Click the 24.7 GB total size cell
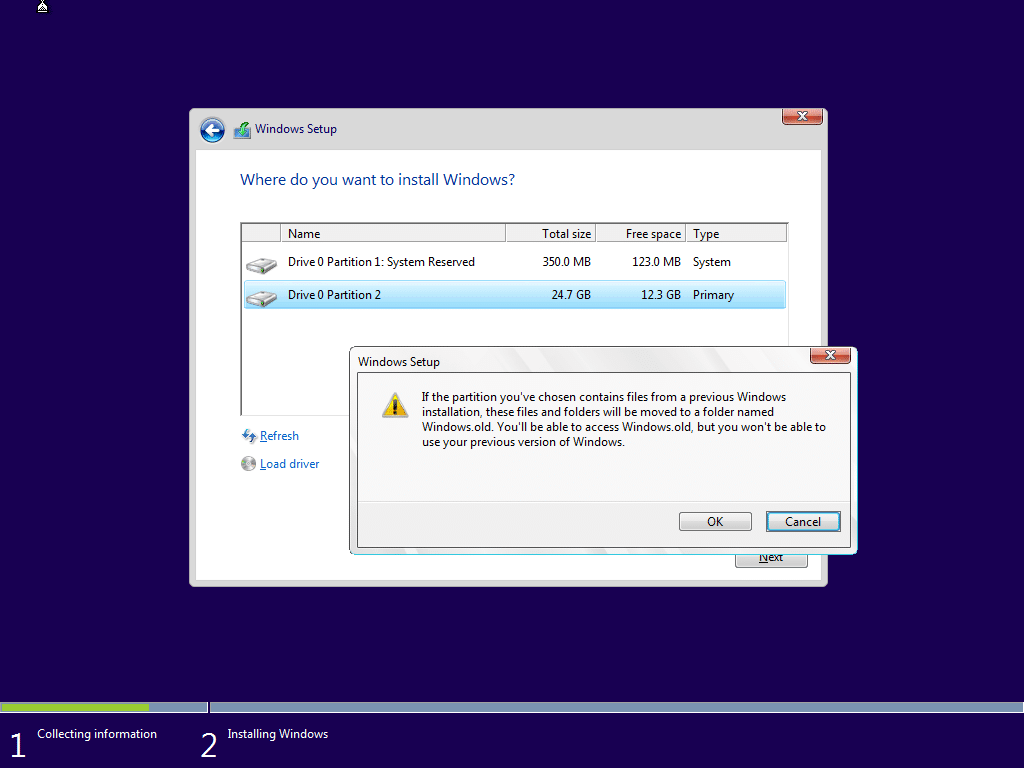Screen dimensions: 1024x768 pos(571,295)
